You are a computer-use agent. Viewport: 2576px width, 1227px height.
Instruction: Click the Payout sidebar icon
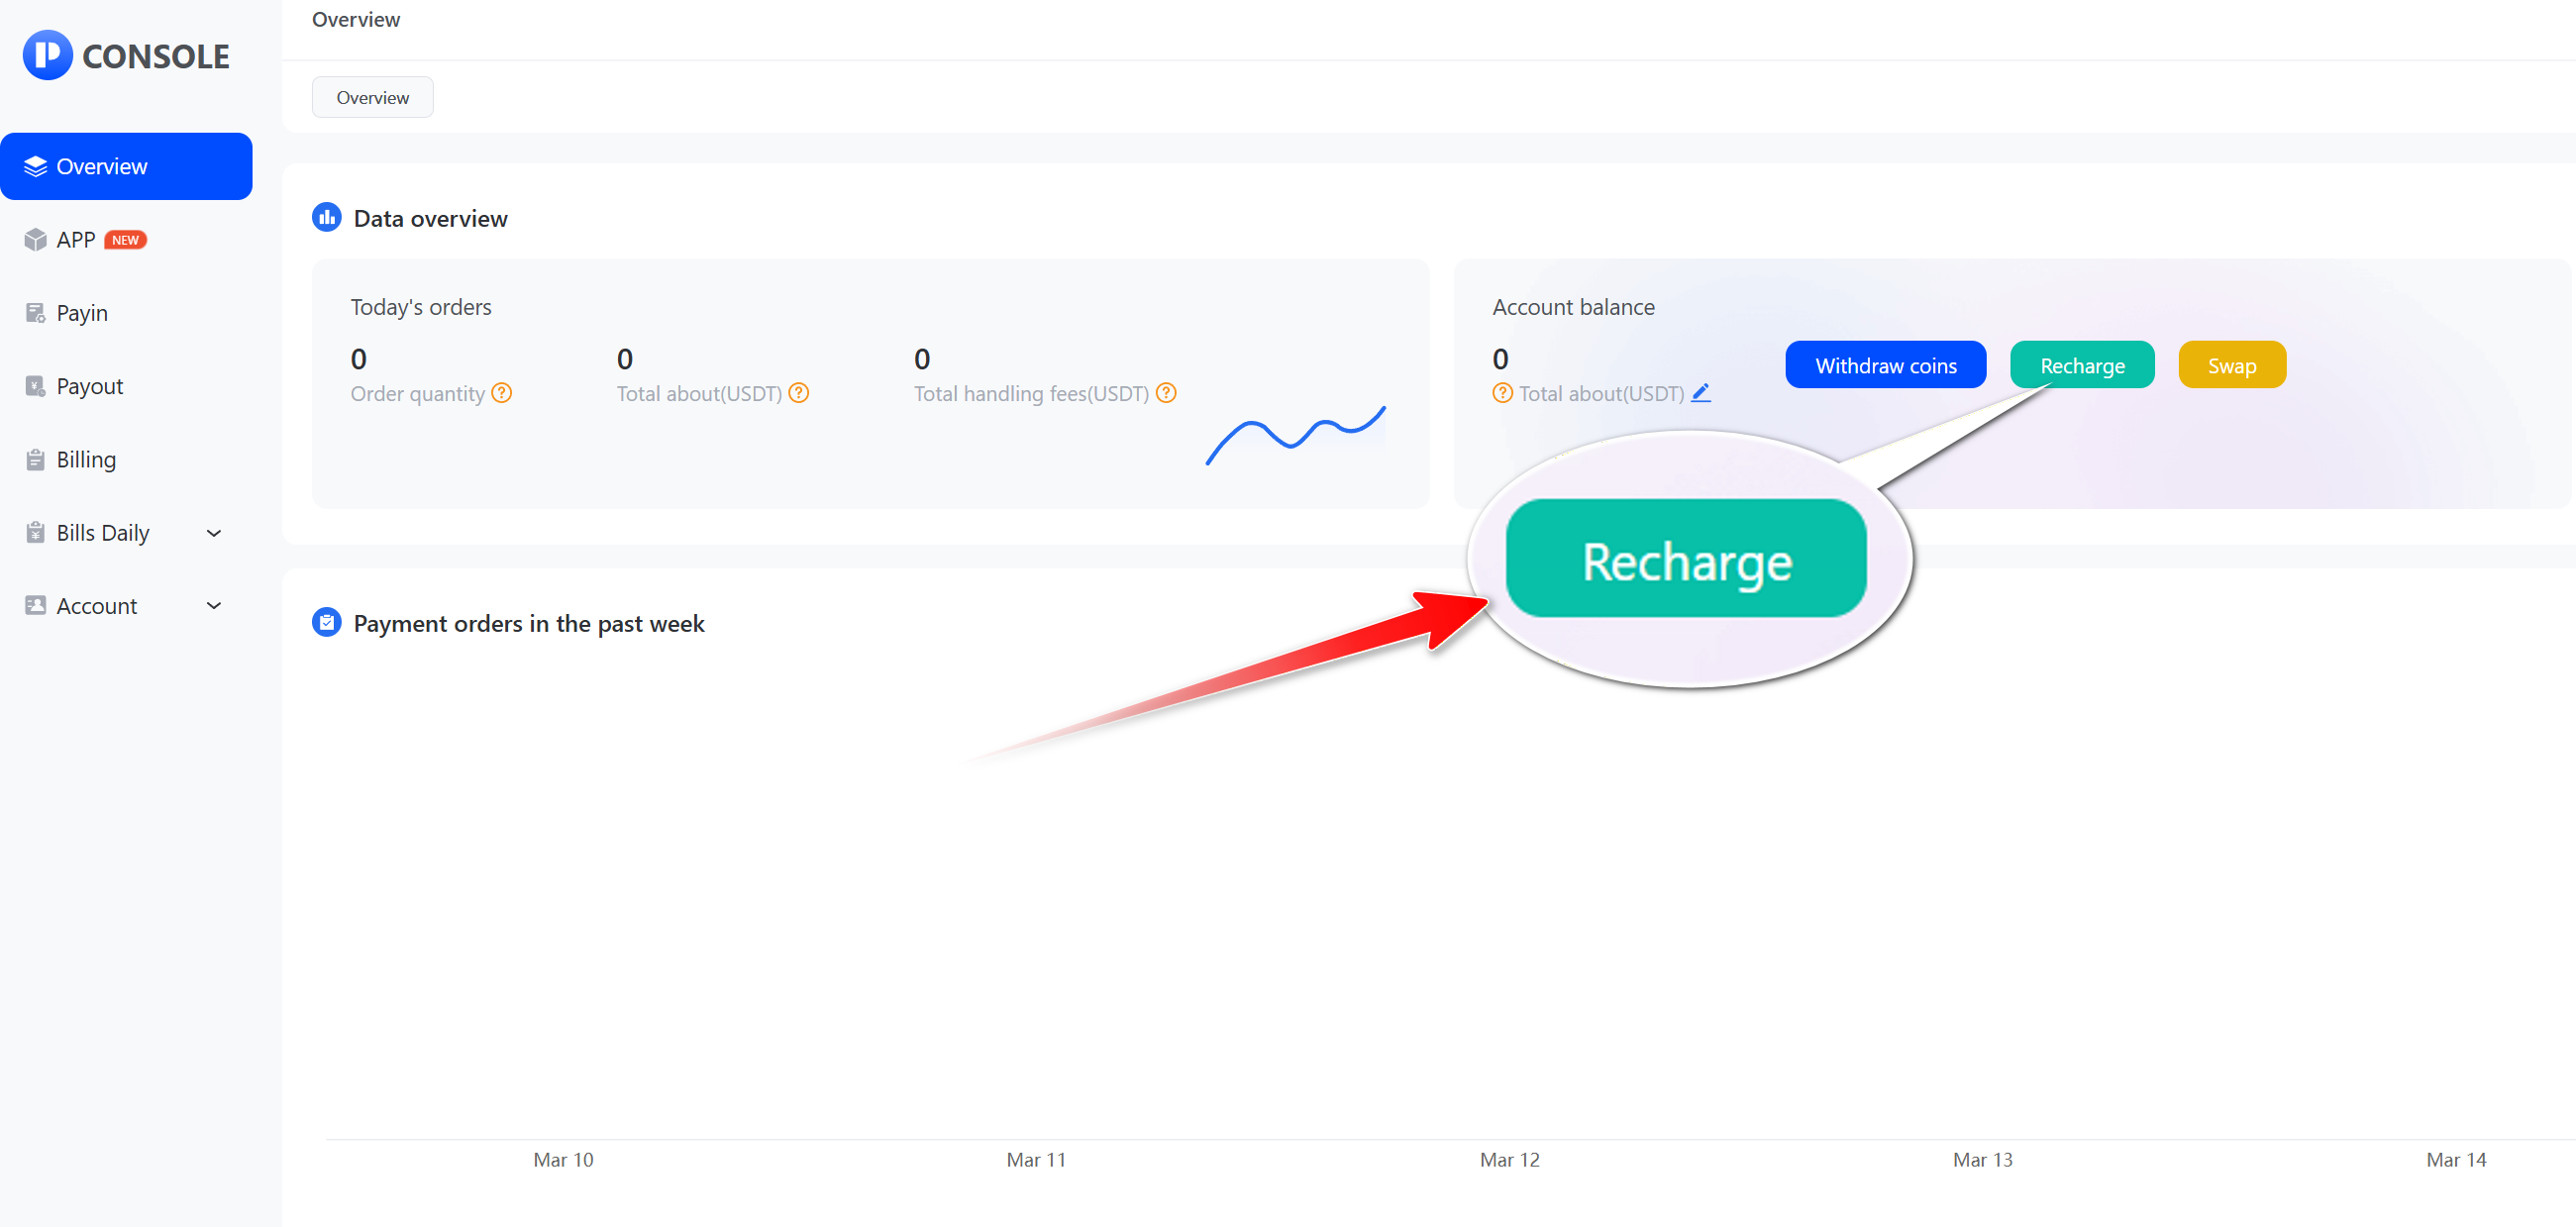(x=35, y=386)
